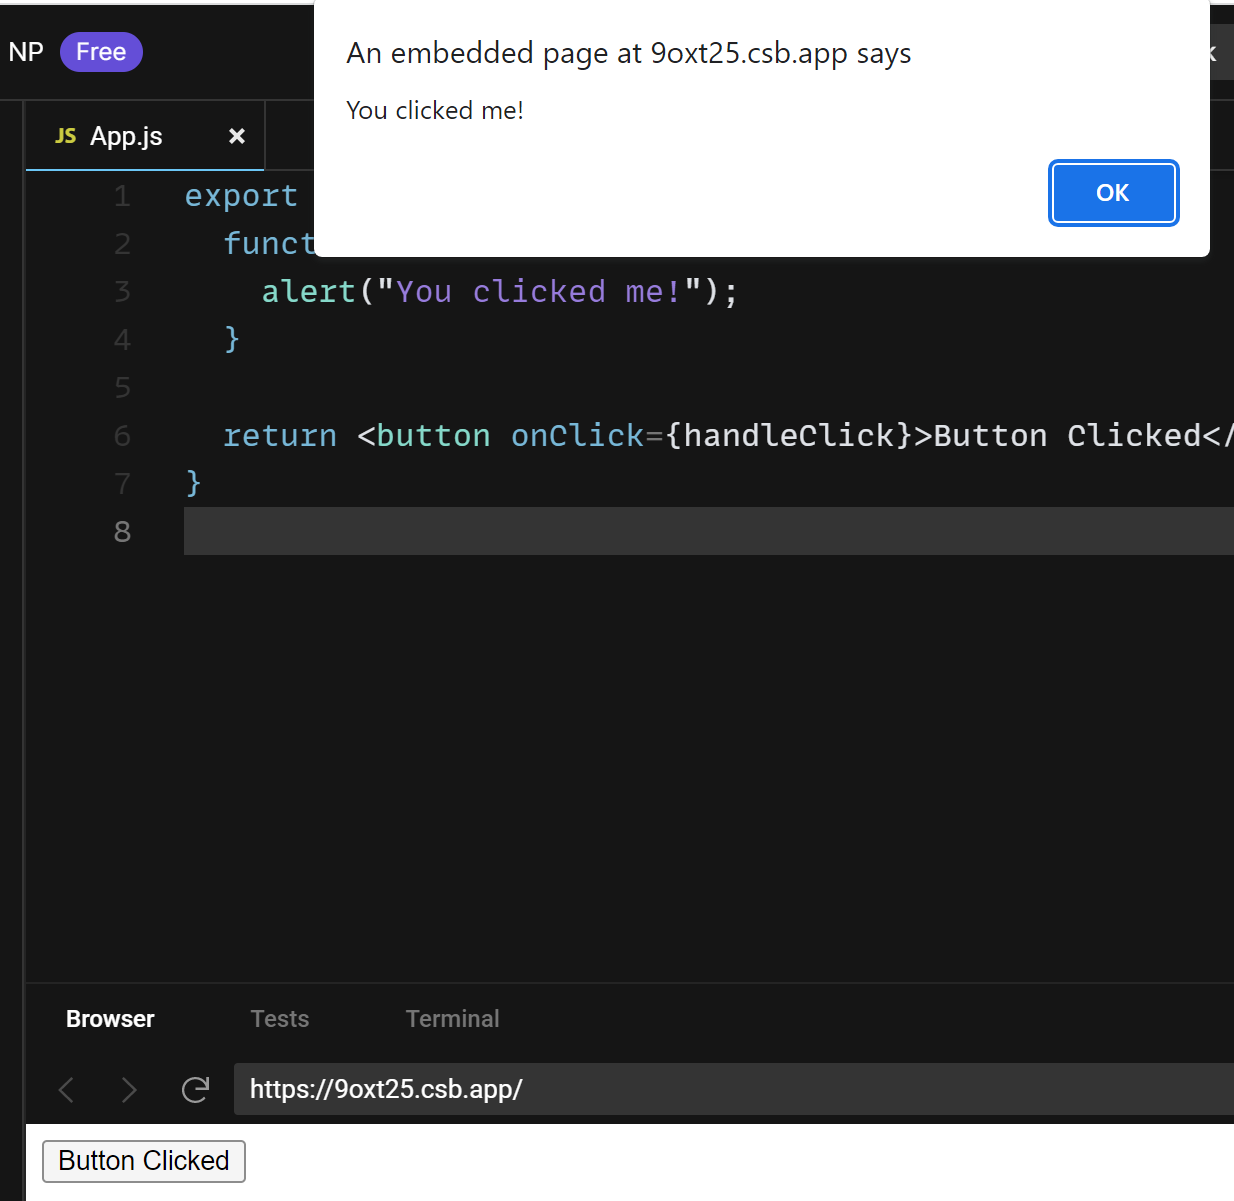Screen dimensions: 1234x1201
Task: Click line number 6 in the gutter
Action: (122, 436)
